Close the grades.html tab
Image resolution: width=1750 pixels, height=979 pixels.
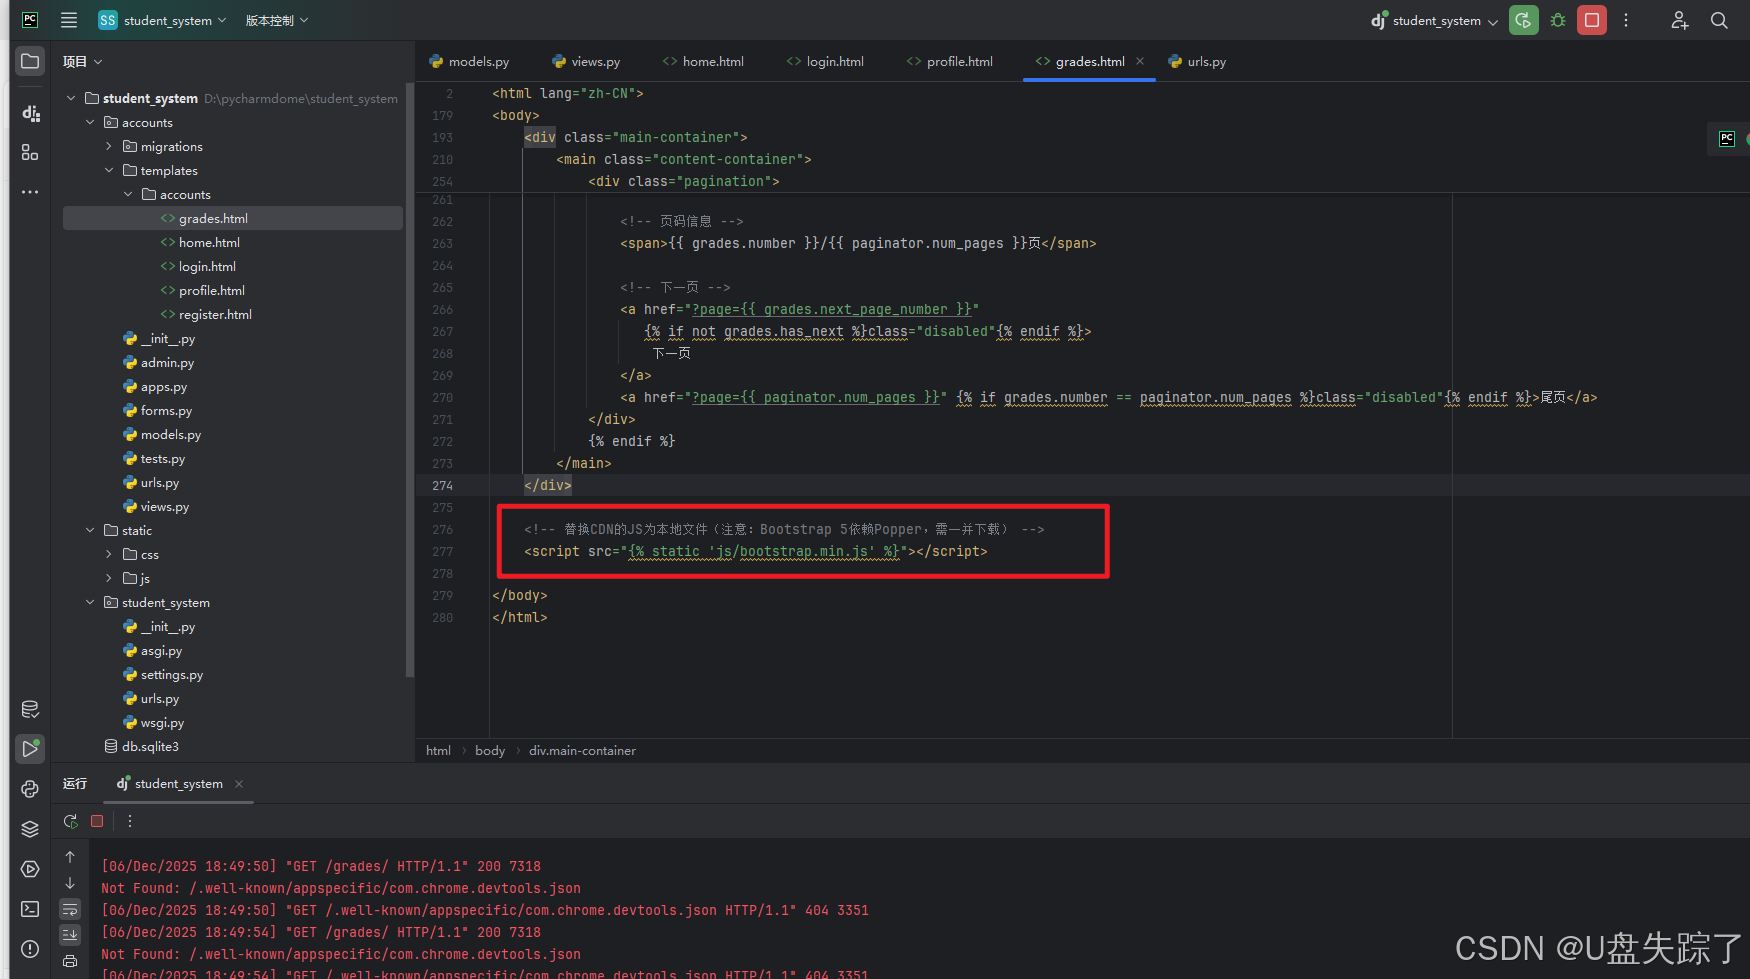tap(1140, 61)
